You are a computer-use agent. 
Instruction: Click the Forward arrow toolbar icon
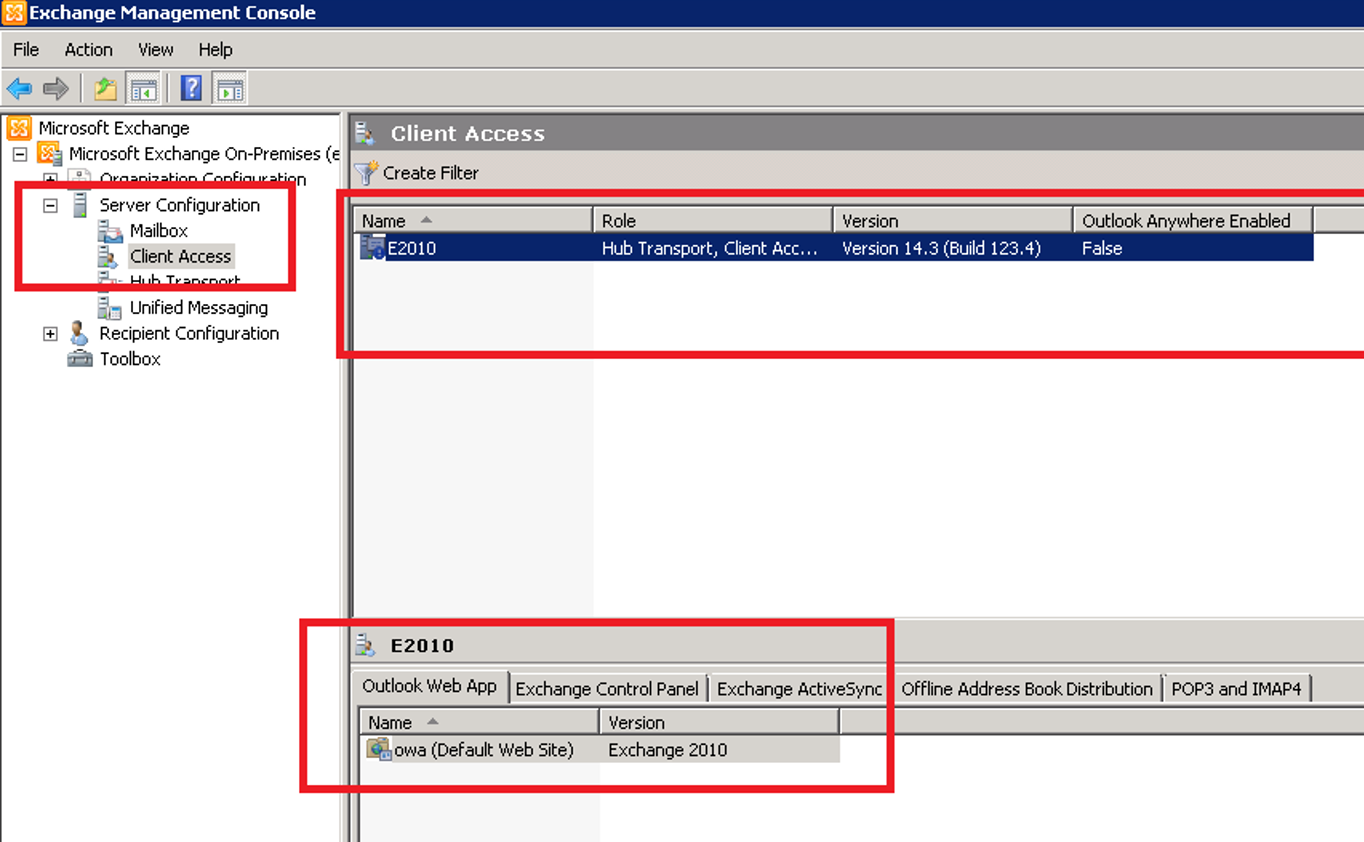(56, 89)
